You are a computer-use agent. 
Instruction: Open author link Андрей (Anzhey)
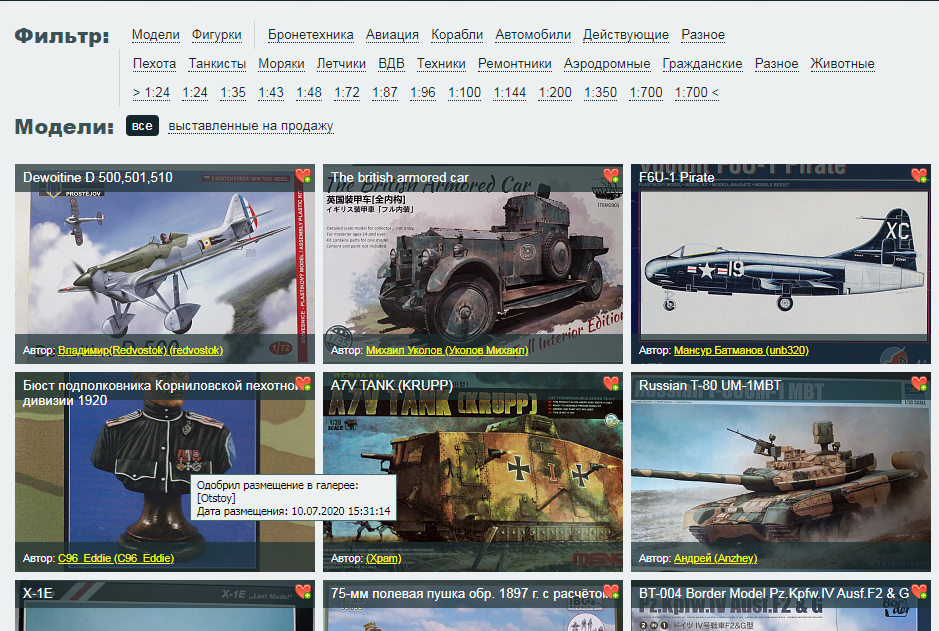tap(715, 558)
